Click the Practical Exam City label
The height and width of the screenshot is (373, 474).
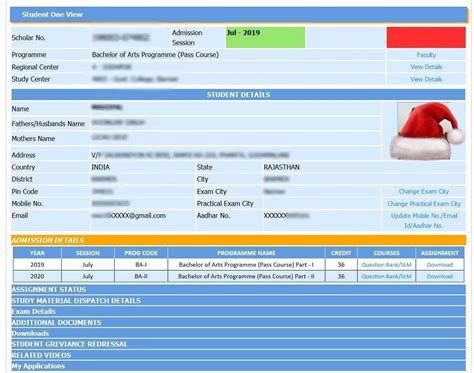point(225,204)
